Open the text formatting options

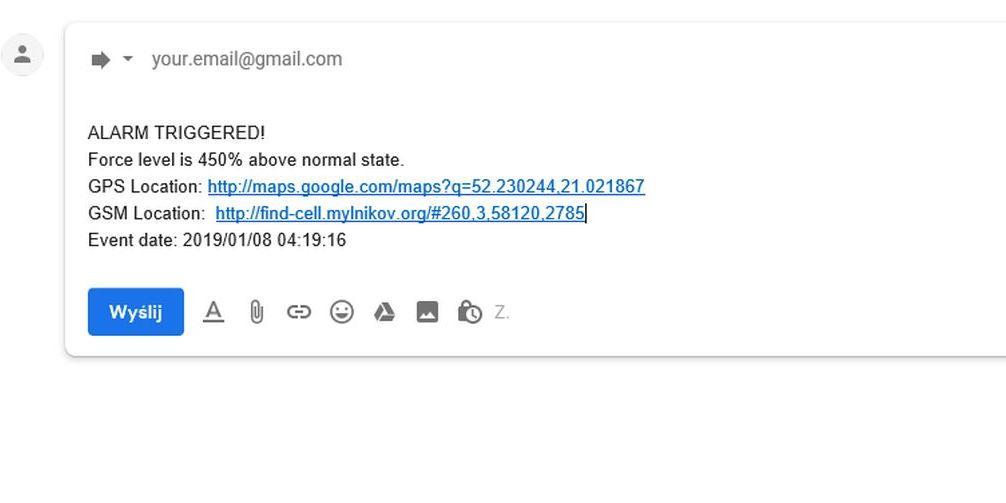coord(213,312)
